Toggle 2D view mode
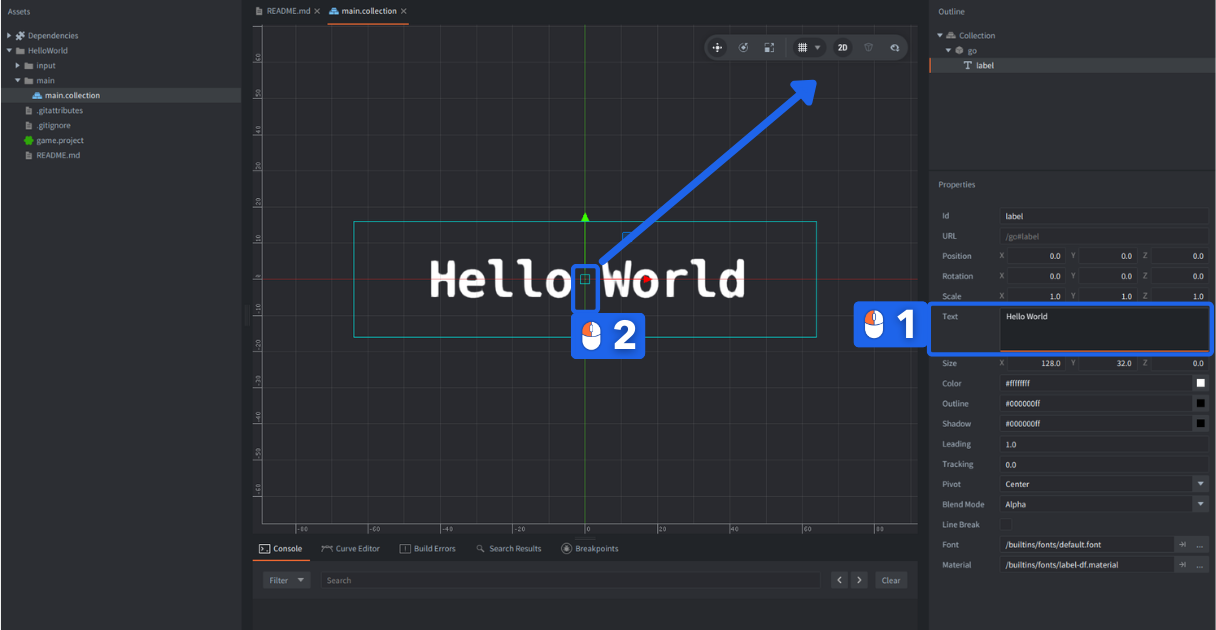 point(843,47)
